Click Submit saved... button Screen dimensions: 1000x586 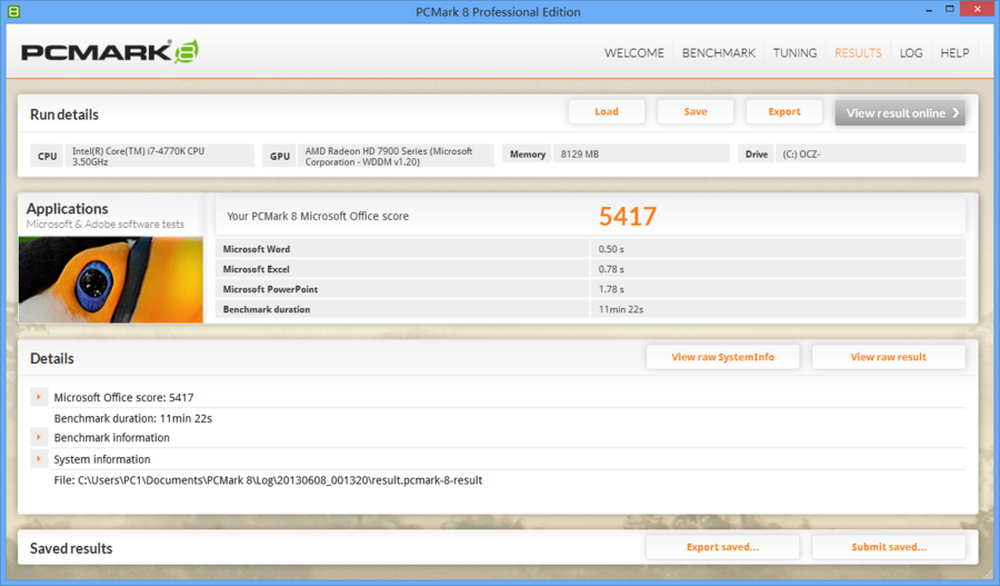(x=888, y=547)
